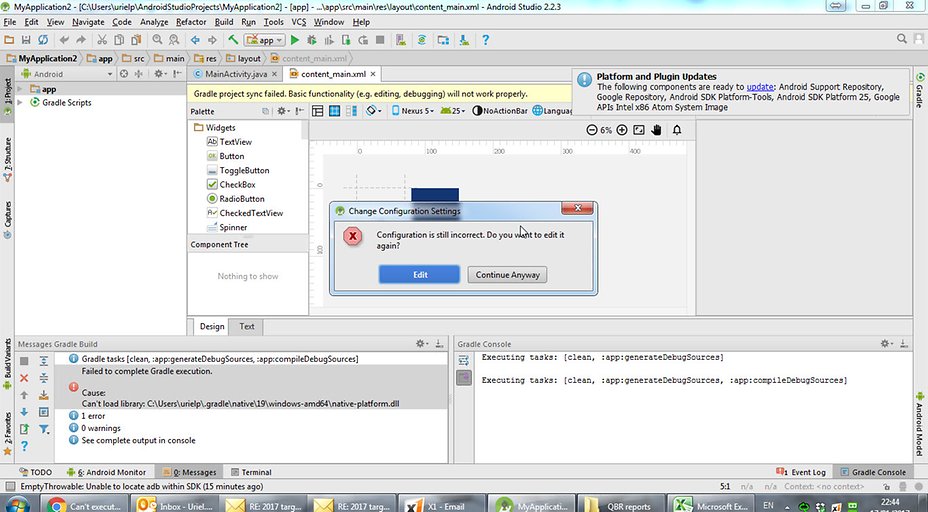
Task: Click the Replace magnifier icon
Action: click(x=174, y=40)
